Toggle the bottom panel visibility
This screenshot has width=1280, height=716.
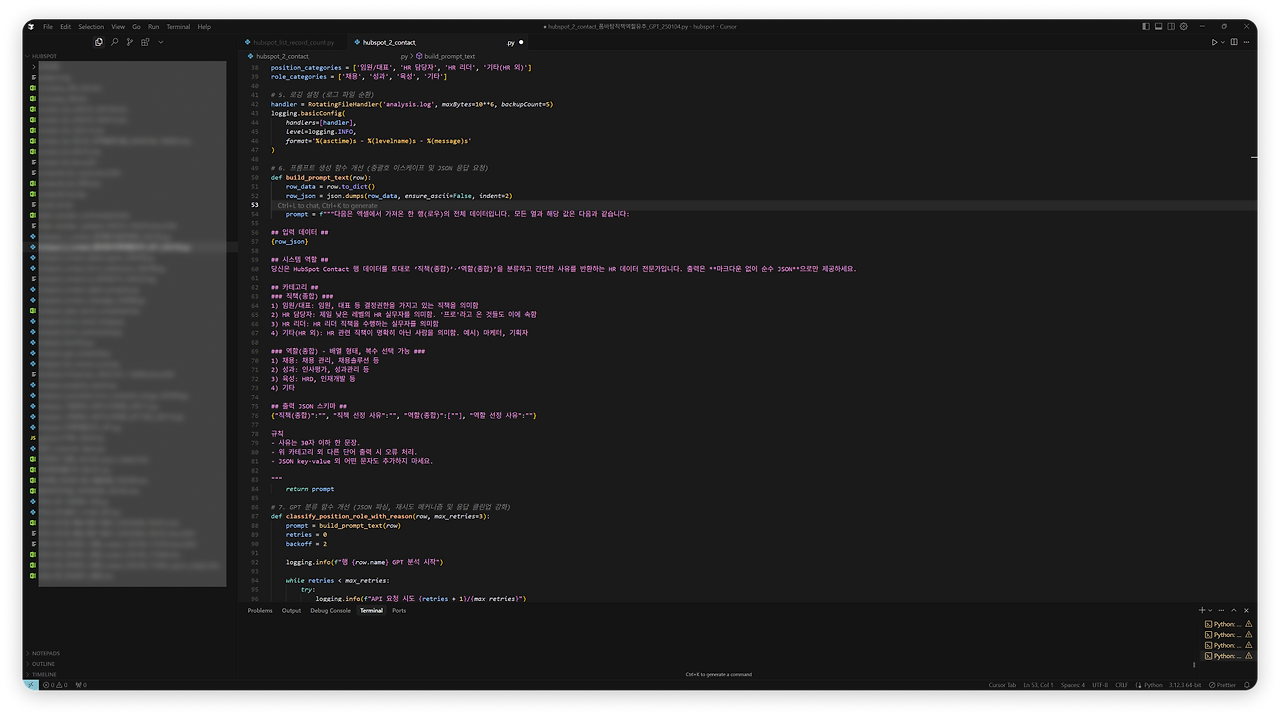point(1160,26)
